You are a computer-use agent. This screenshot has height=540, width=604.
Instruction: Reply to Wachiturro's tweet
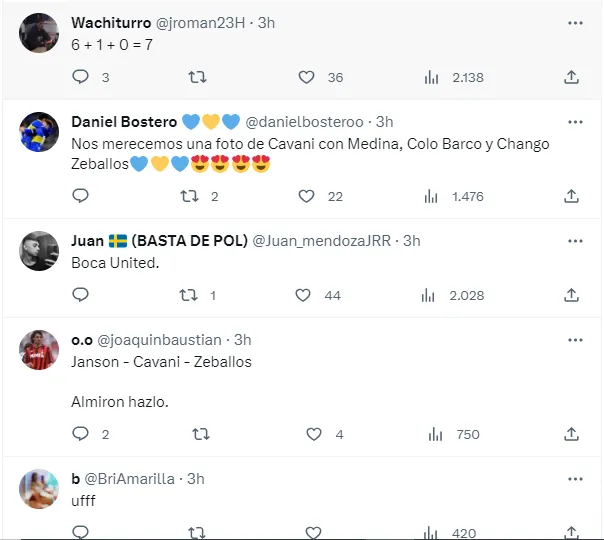point(81,77)
